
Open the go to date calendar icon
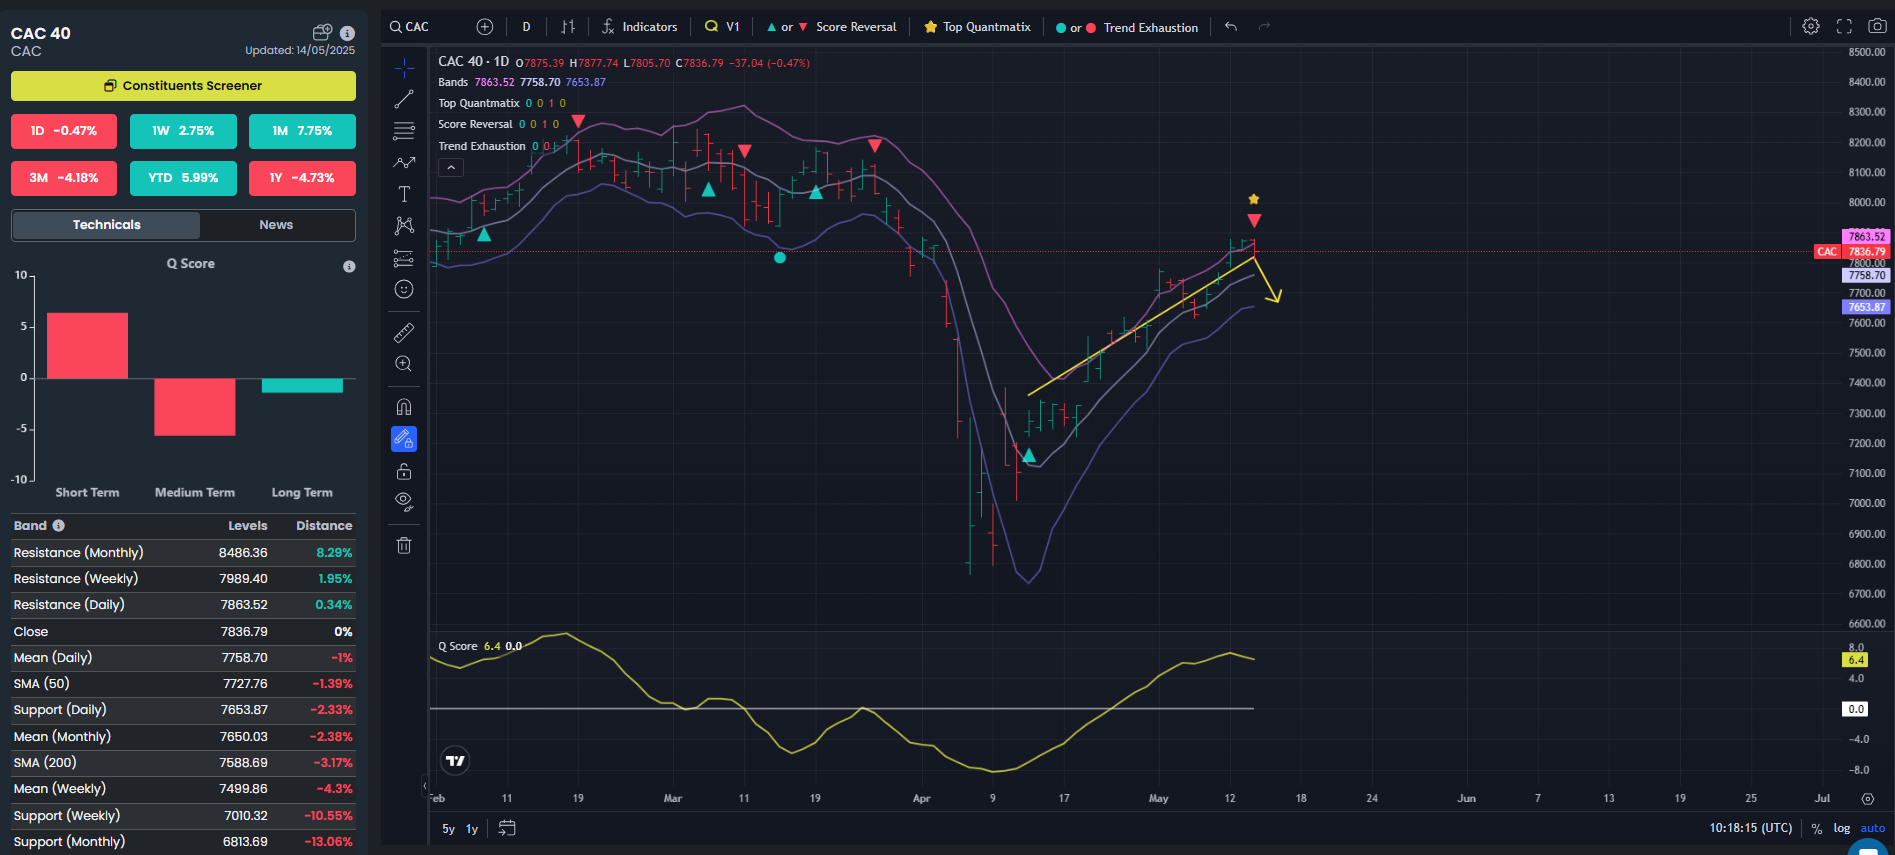tap(507, 828)
